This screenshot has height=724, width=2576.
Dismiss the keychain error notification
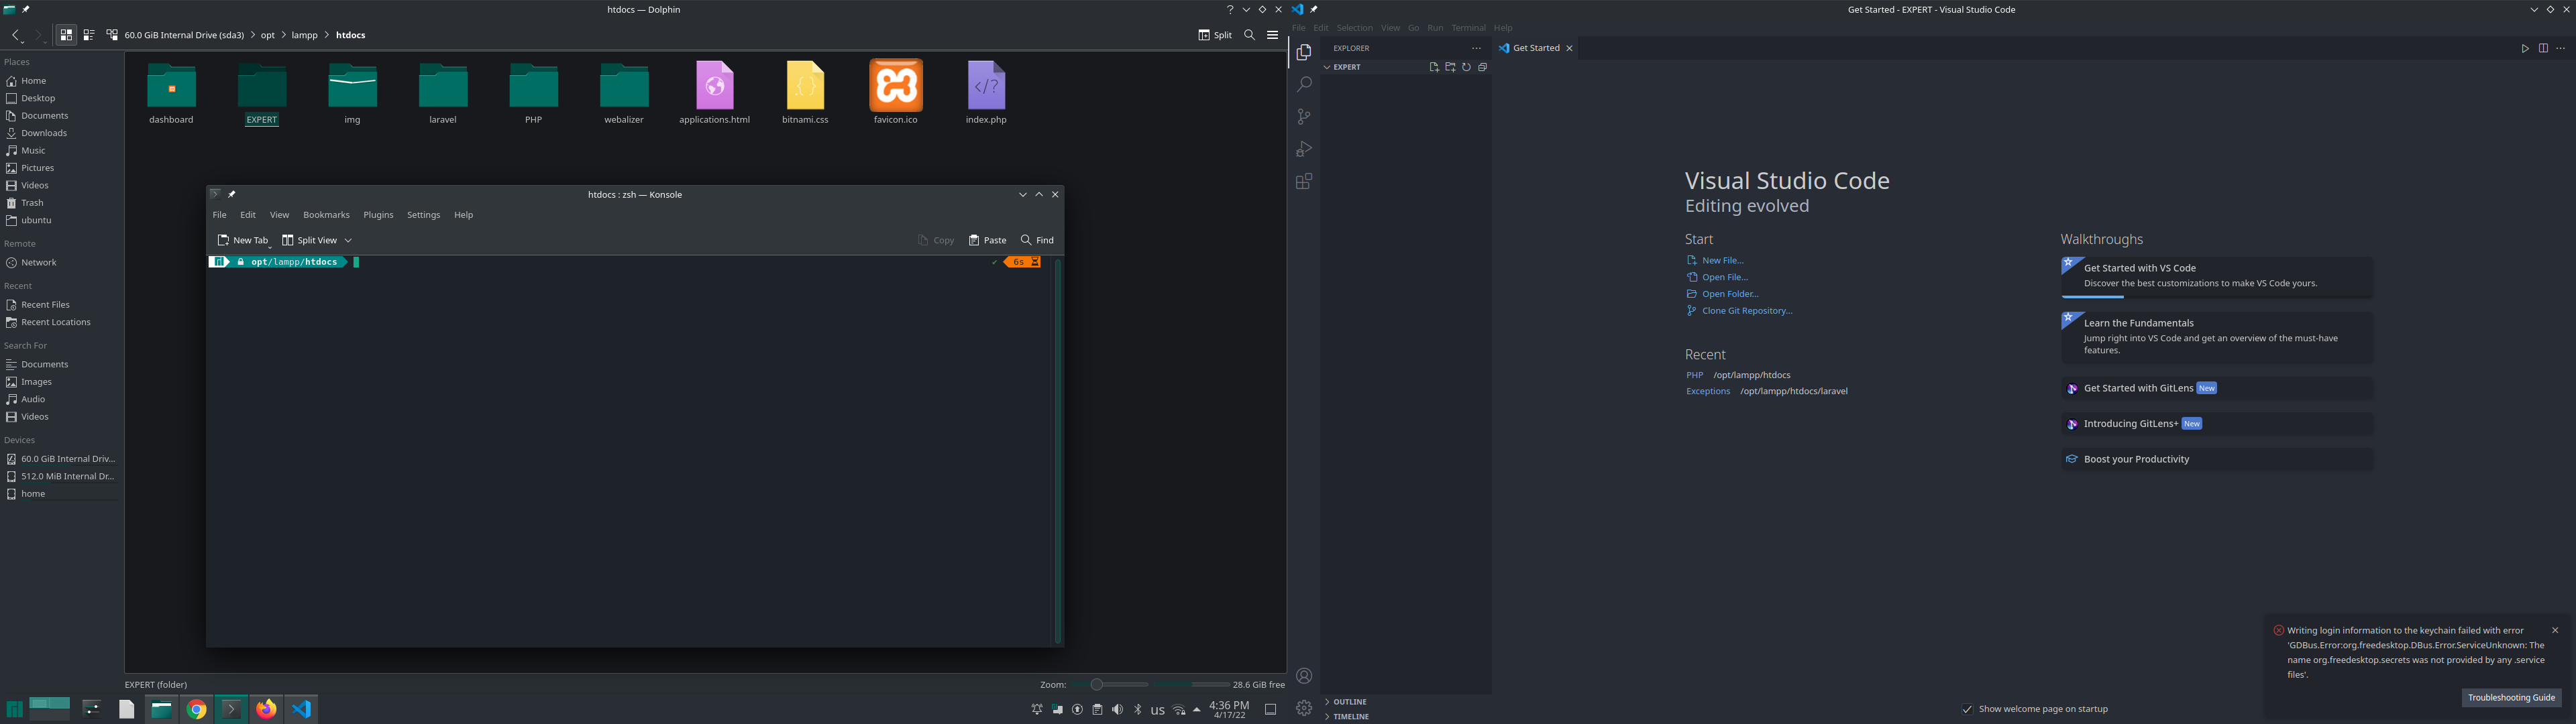click(x=2555, y=630)
